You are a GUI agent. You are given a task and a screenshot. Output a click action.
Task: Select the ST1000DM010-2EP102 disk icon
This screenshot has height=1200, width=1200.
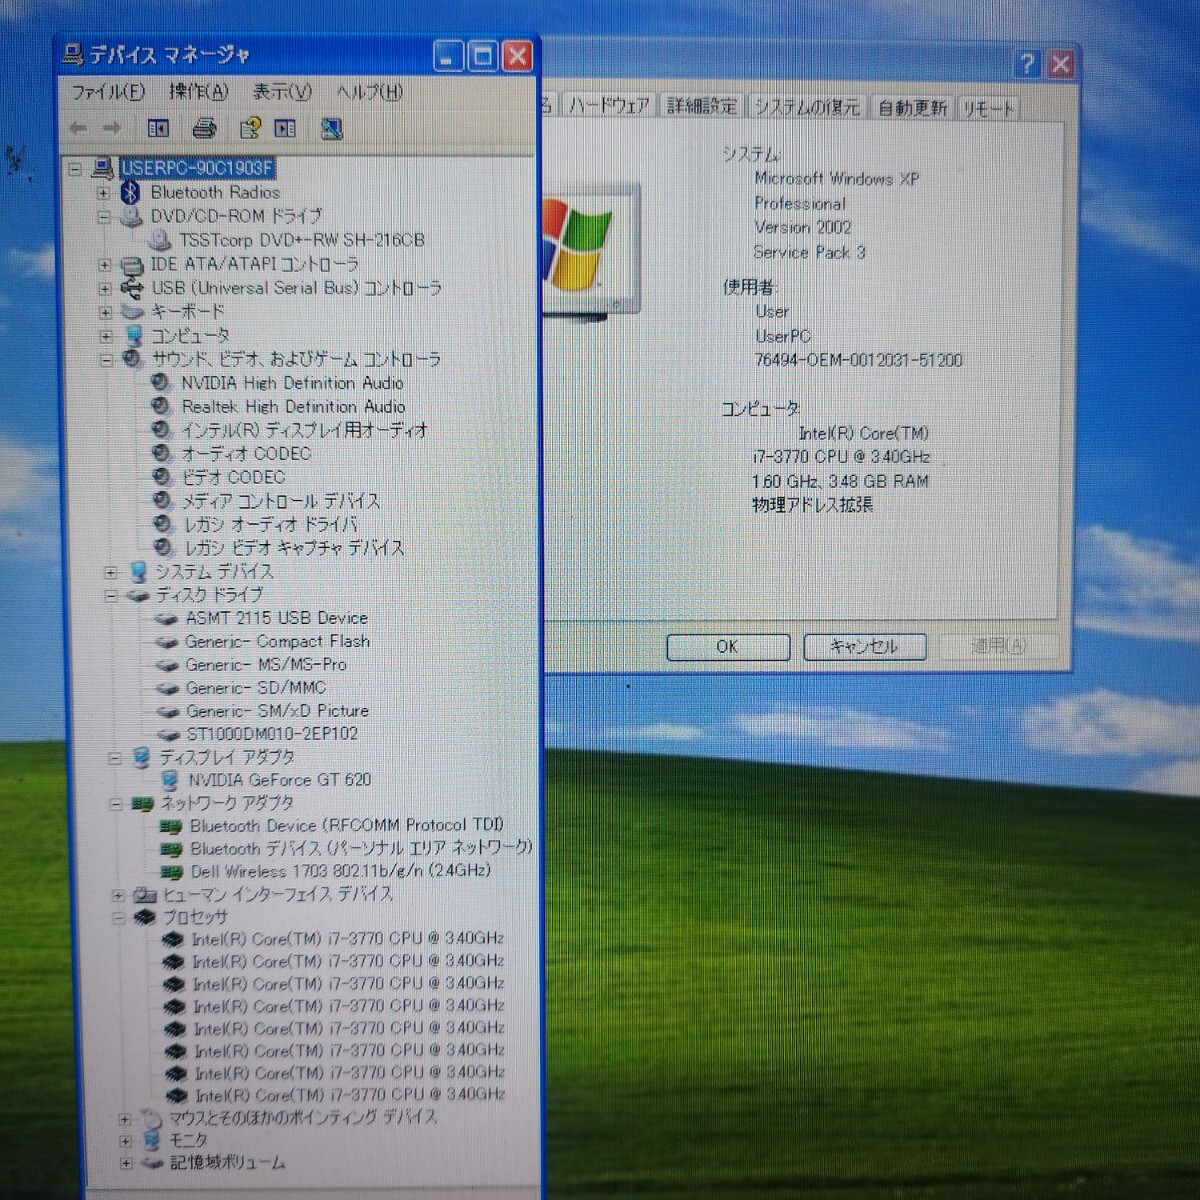tap(168, 734)
